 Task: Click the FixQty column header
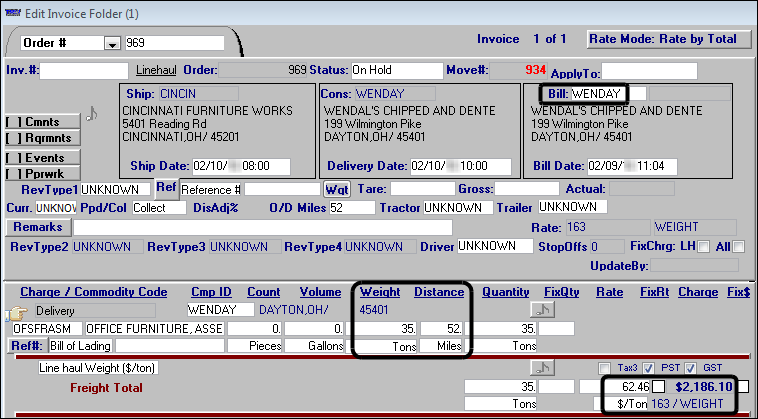pyautogui.click(x=561, y=292)
